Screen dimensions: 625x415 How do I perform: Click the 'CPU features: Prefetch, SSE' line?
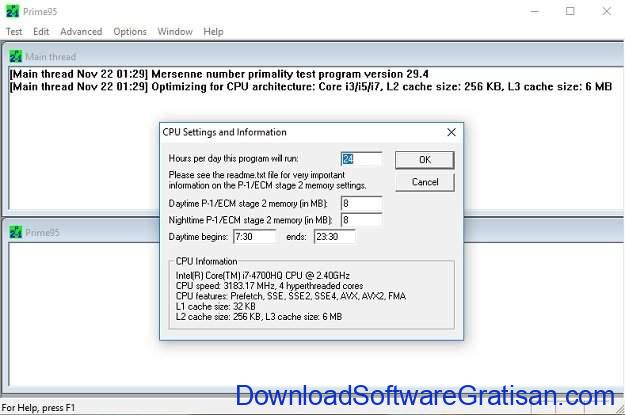pyautogui.click(x=291, y=296)
